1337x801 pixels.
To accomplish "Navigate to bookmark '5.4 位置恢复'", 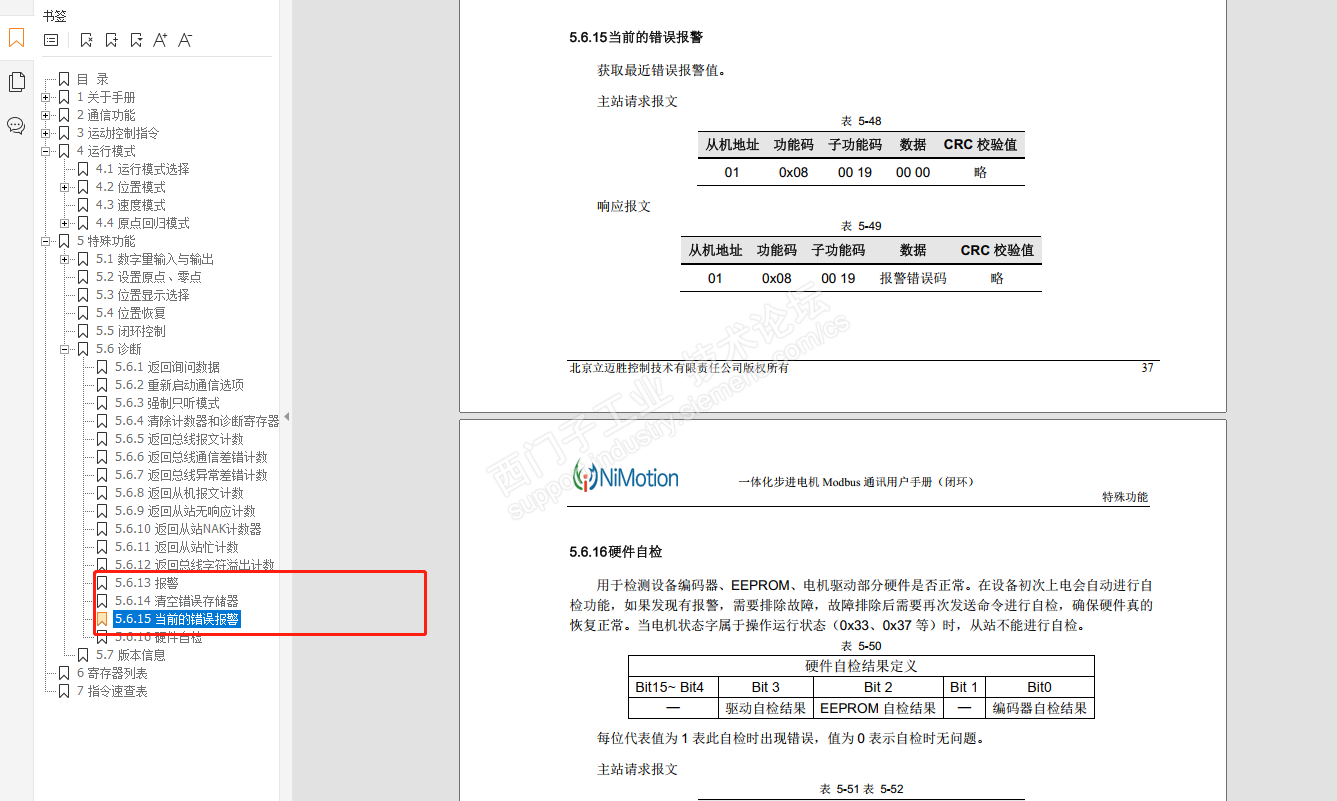I will [130, 313].
